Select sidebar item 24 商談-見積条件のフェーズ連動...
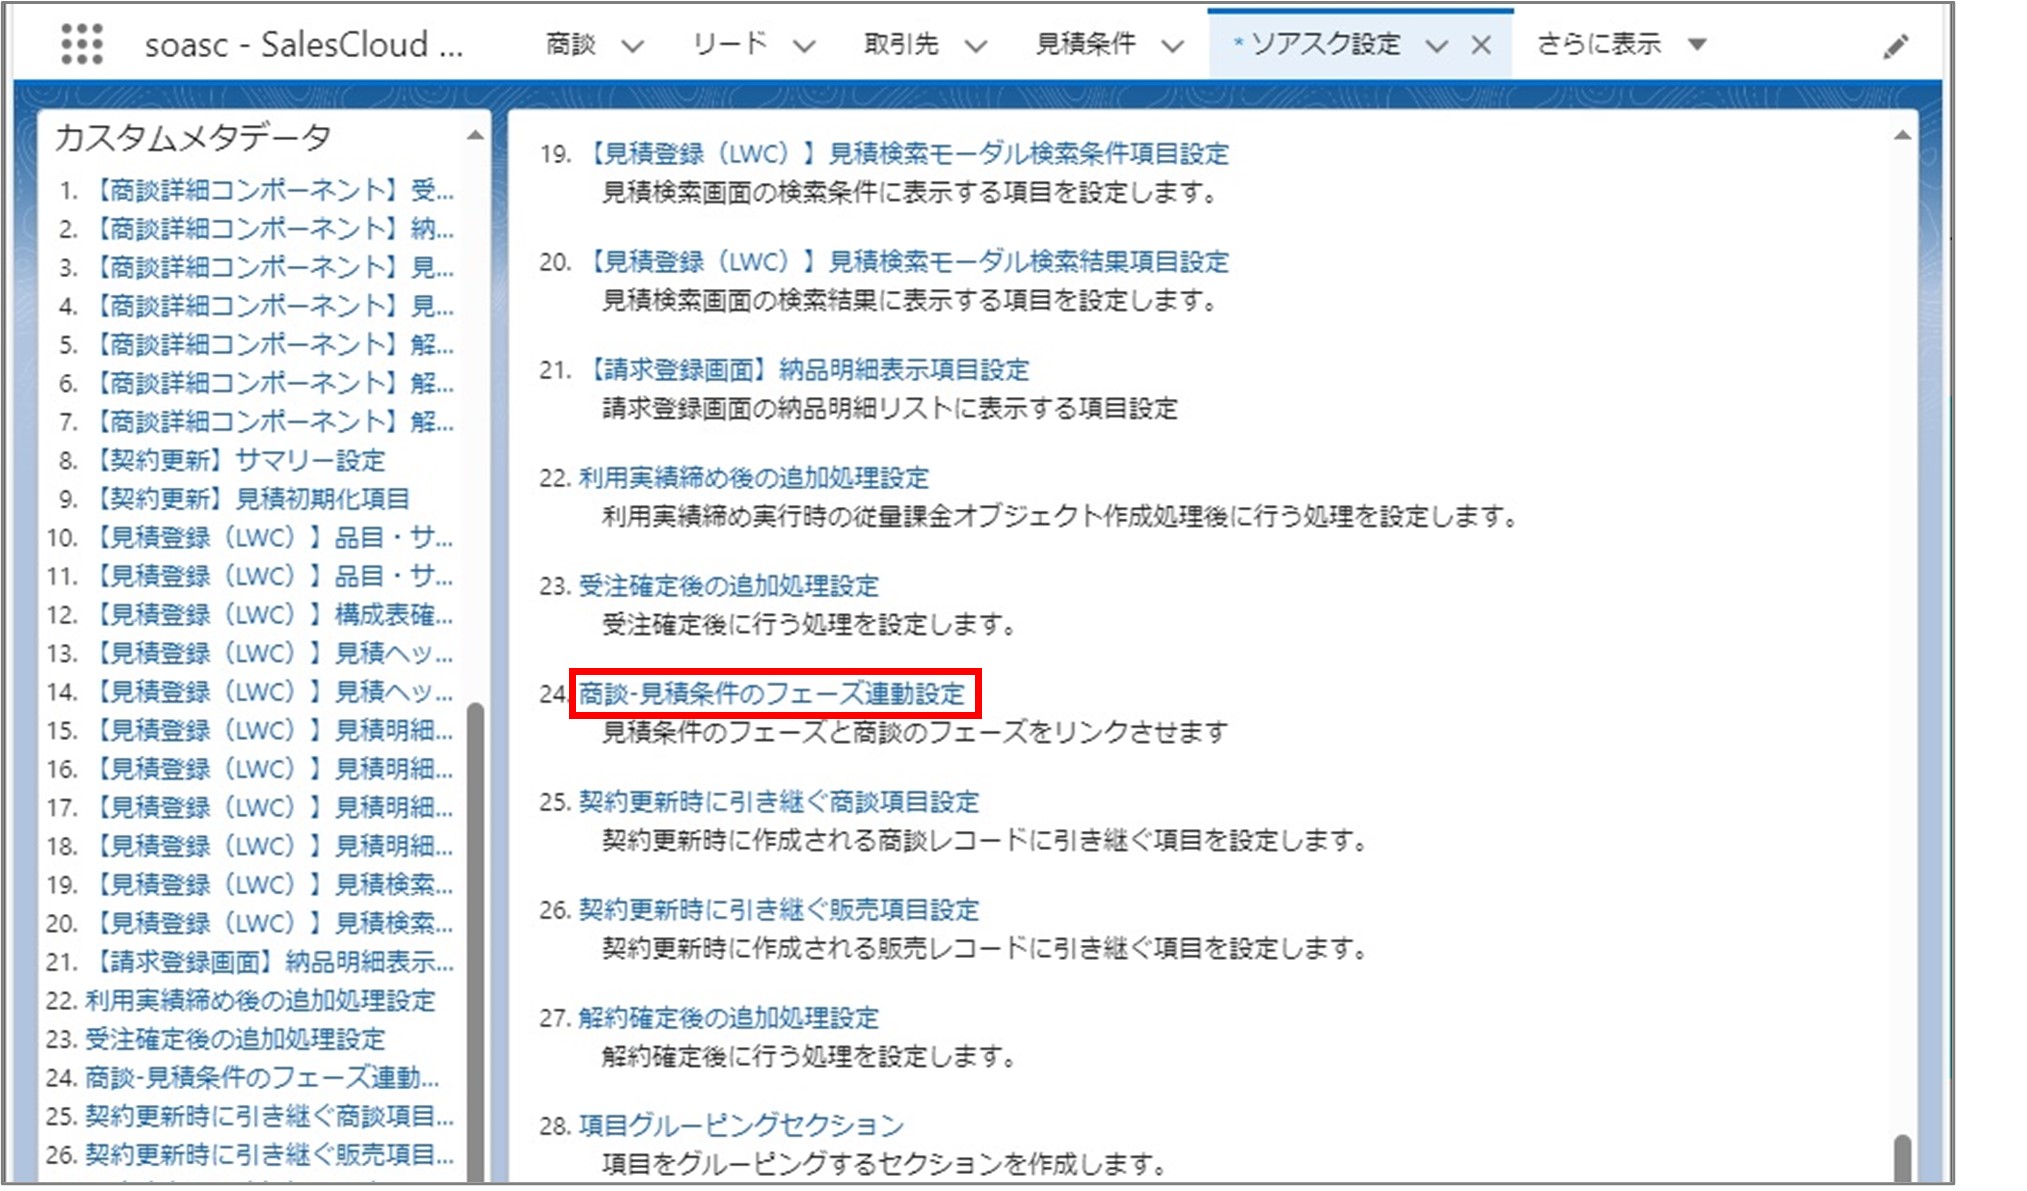 [262, 1077]
